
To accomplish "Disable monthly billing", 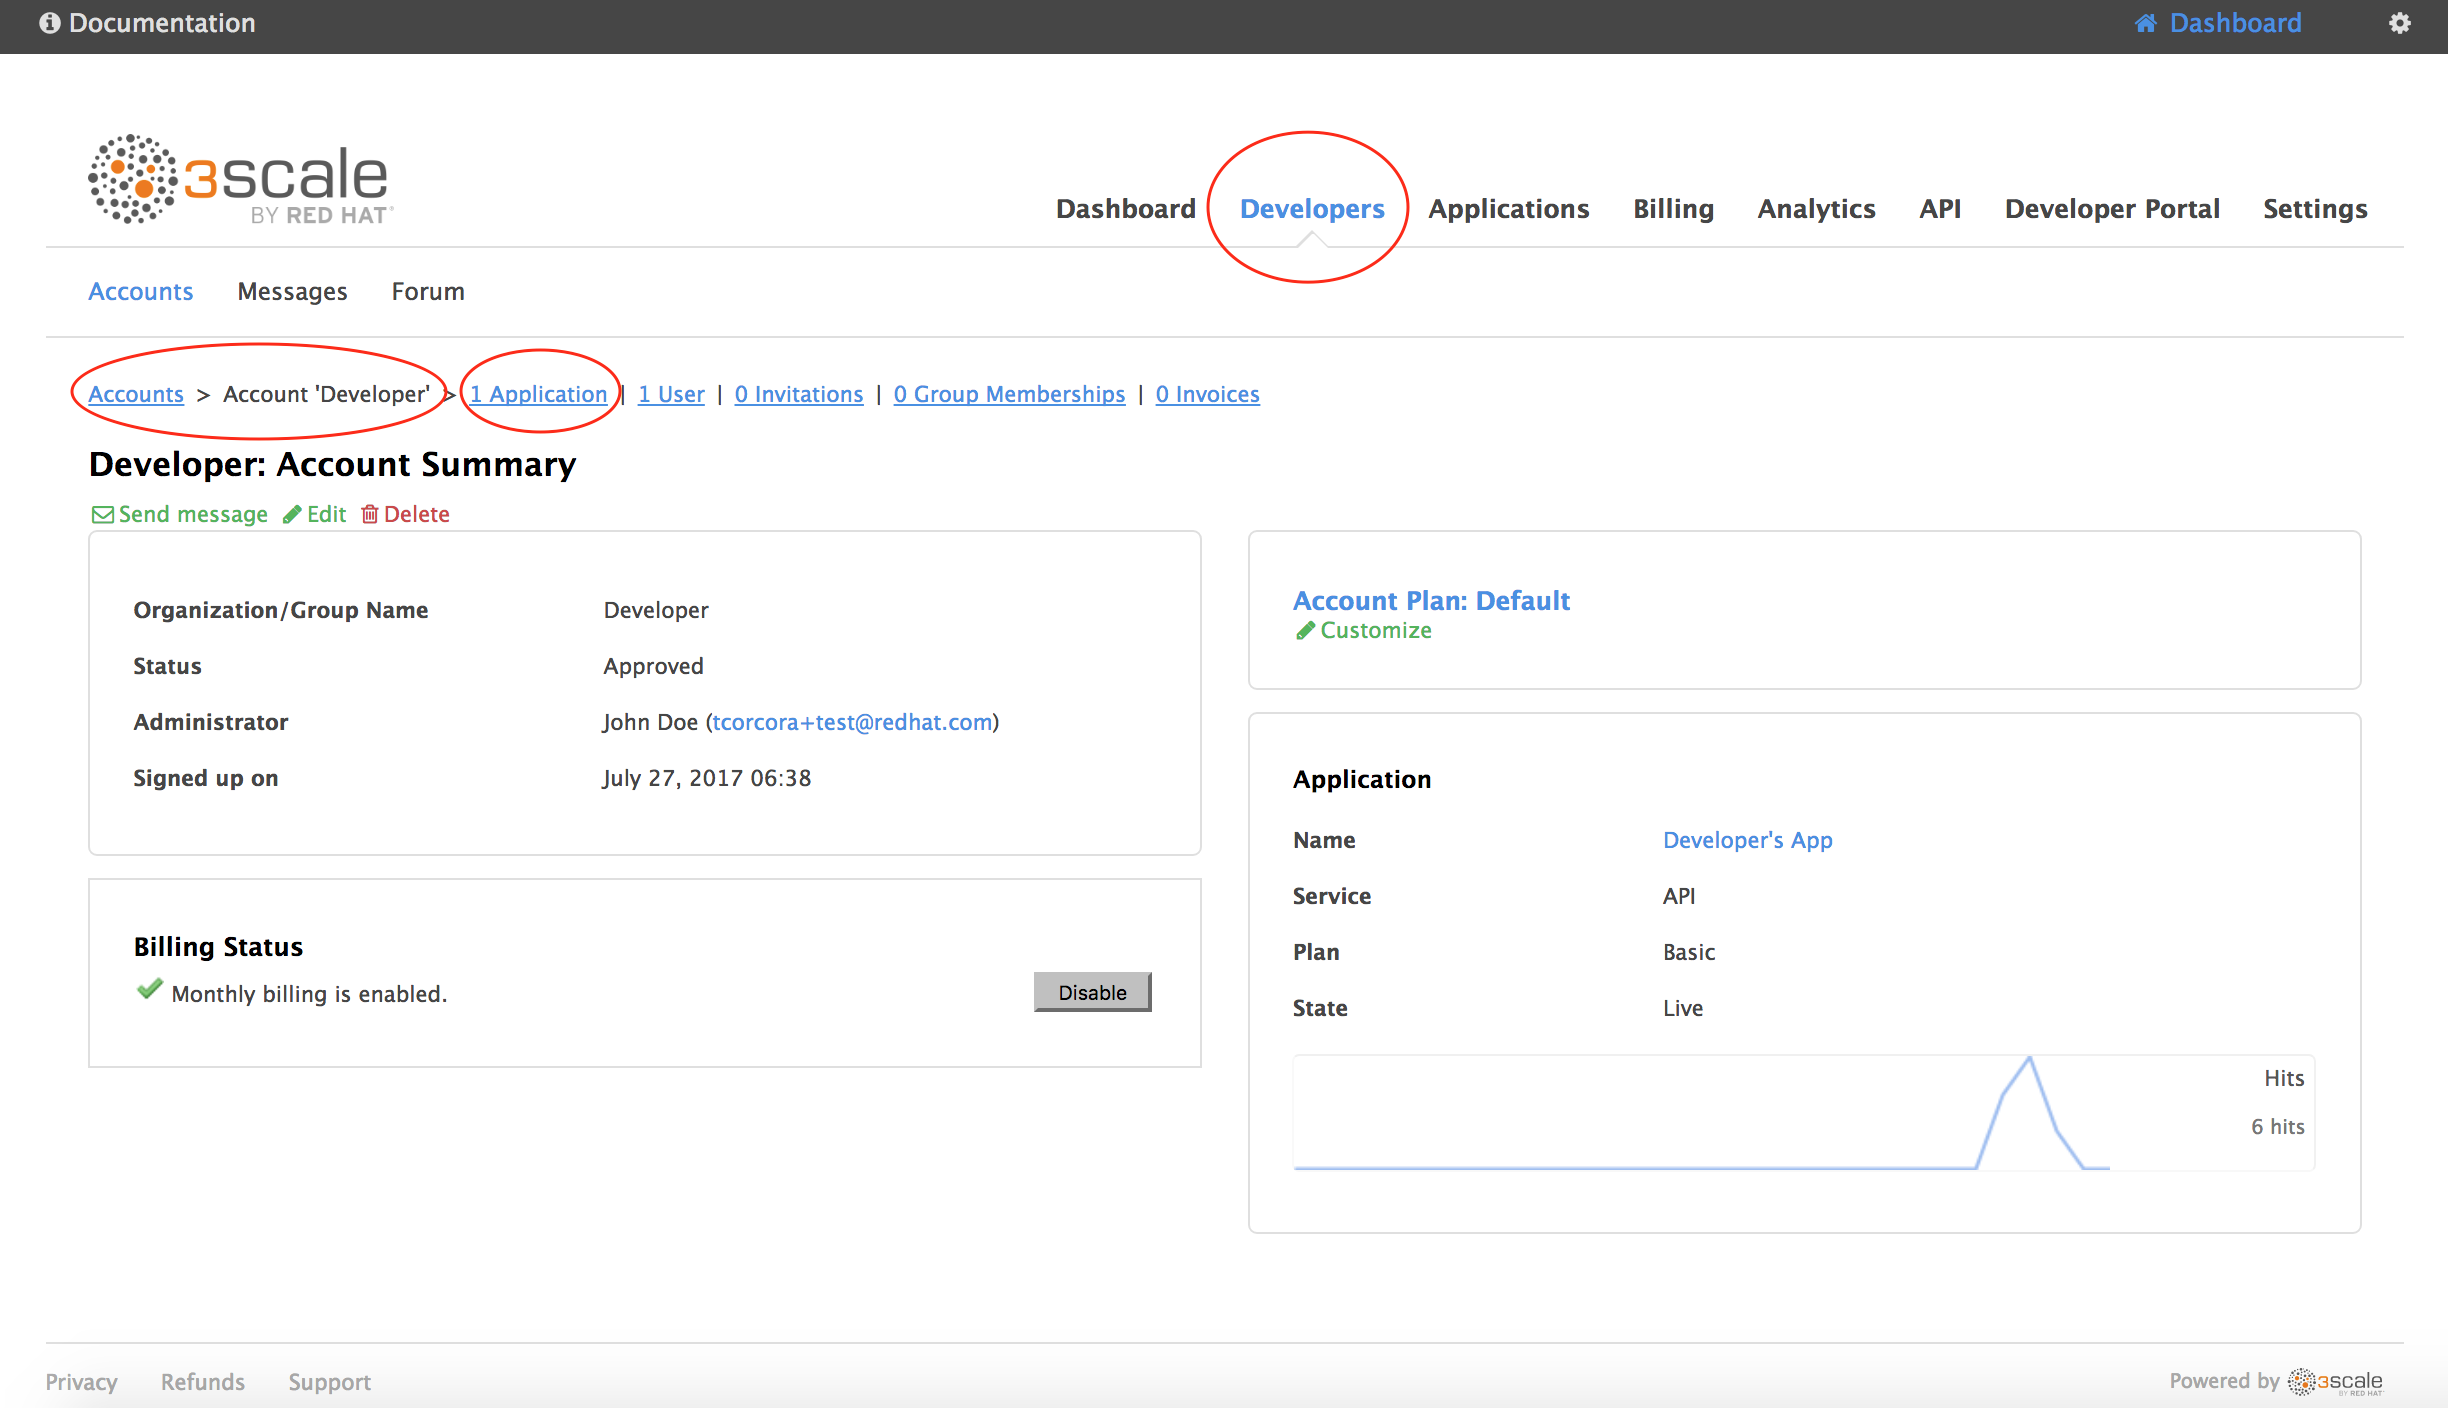I will point(1092,993).
